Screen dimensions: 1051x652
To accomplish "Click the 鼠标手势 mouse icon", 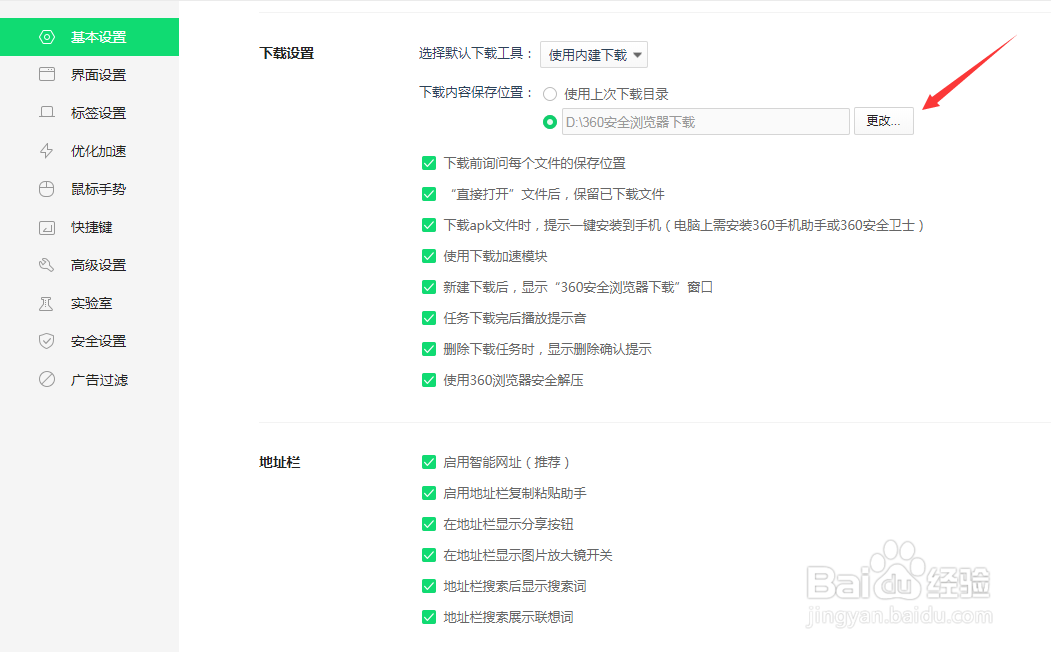I will tap(47, 189).
